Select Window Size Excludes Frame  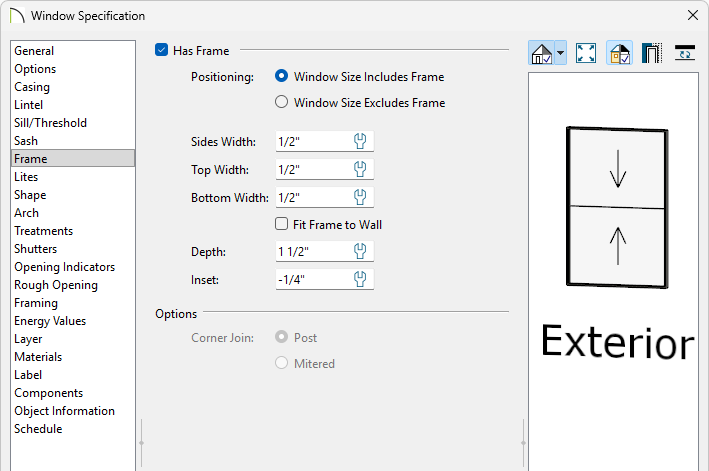coord(281,102)
